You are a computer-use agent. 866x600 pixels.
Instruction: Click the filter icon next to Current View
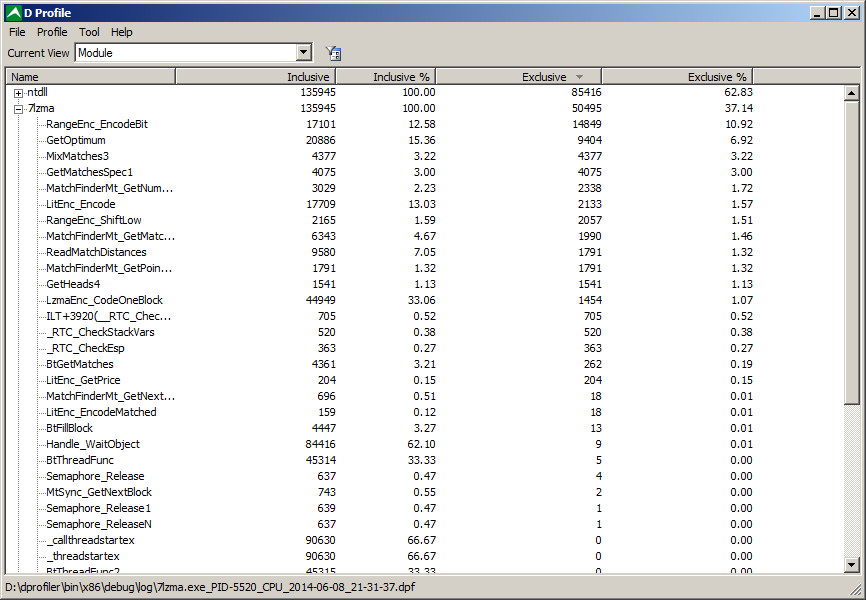[x=334, y=53]
